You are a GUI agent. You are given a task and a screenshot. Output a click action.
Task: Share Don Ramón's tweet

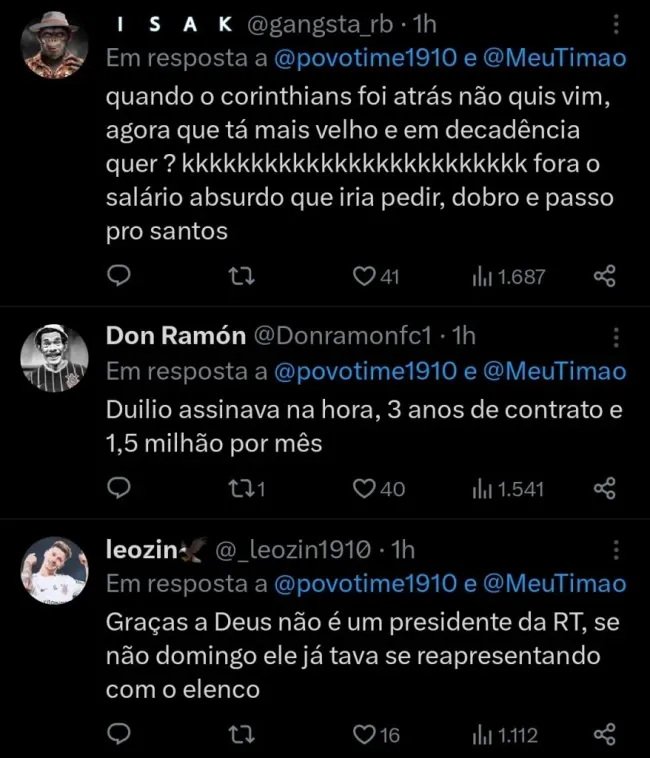pos(604,488)
